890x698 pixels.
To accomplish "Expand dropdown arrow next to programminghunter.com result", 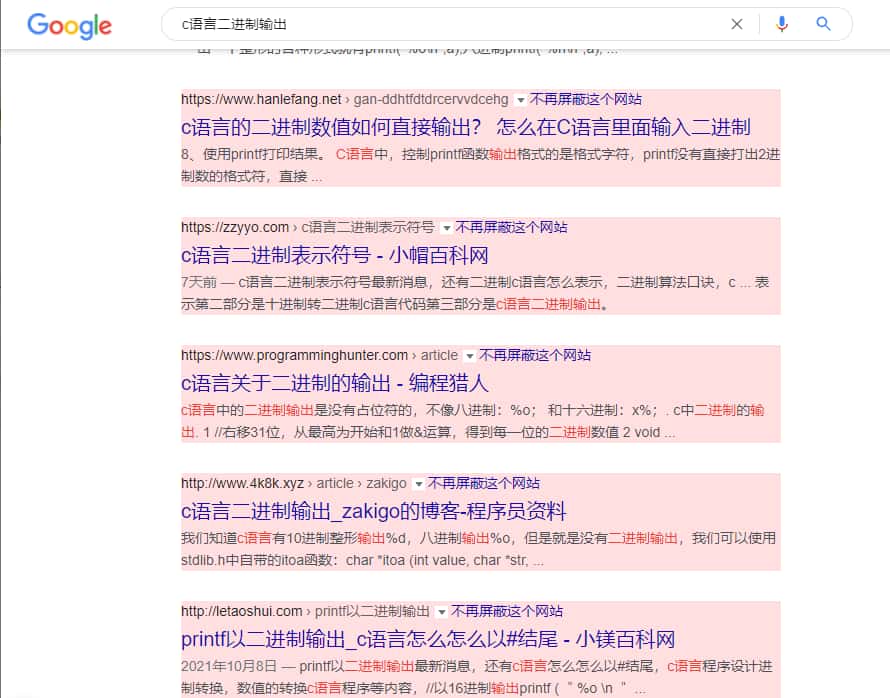I will pyautogui.click(x=469, y=356).
